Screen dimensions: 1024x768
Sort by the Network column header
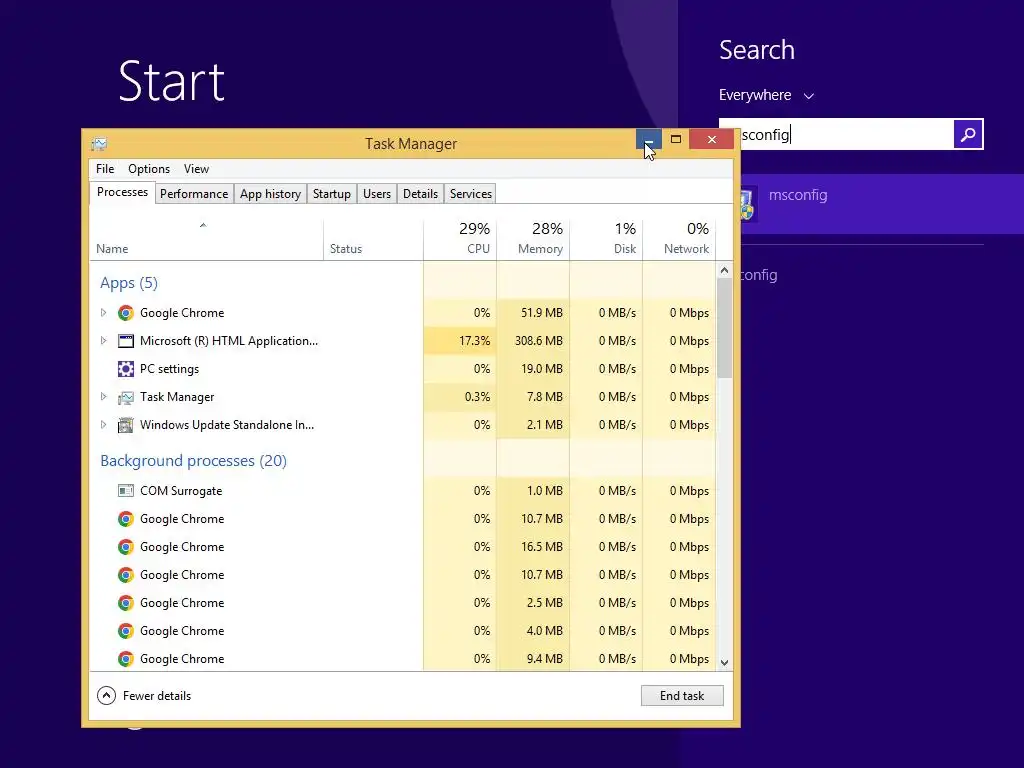click(679, 240)
